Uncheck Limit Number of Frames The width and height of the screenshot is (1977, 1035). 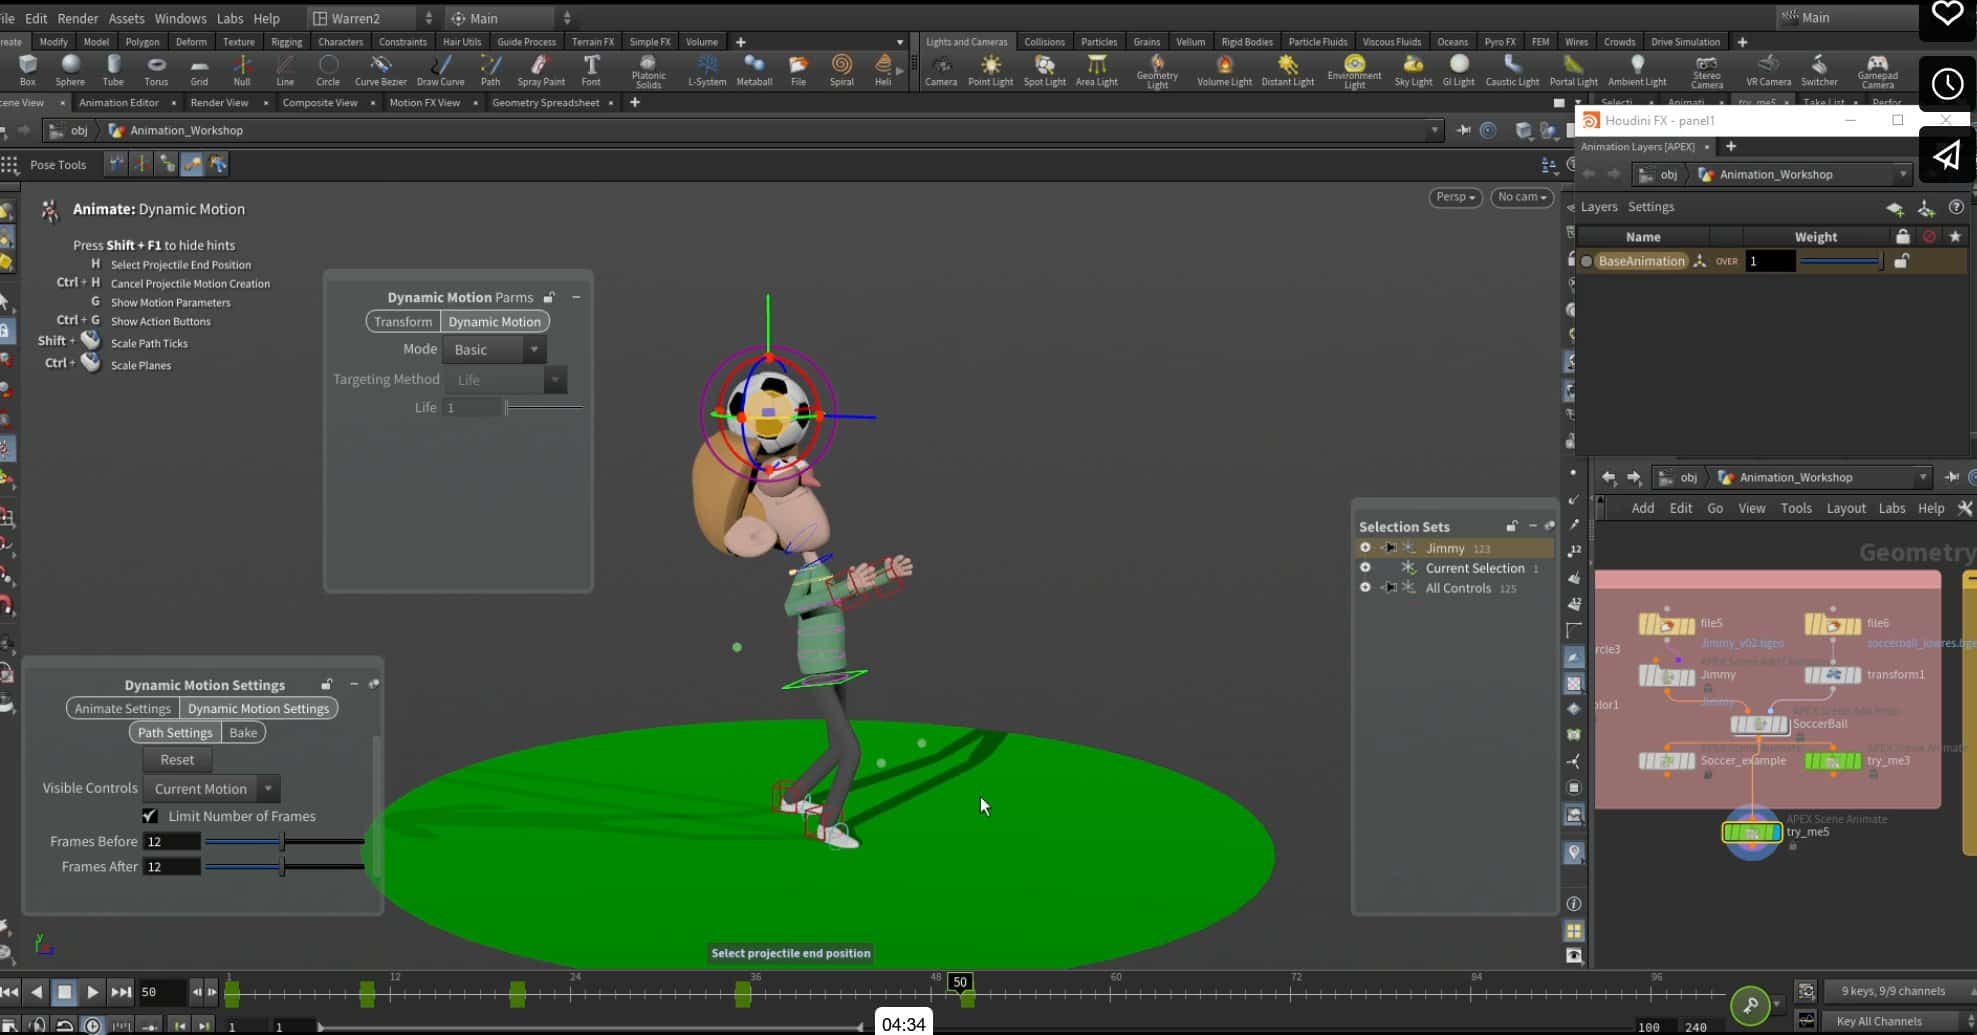pos(150,816)
